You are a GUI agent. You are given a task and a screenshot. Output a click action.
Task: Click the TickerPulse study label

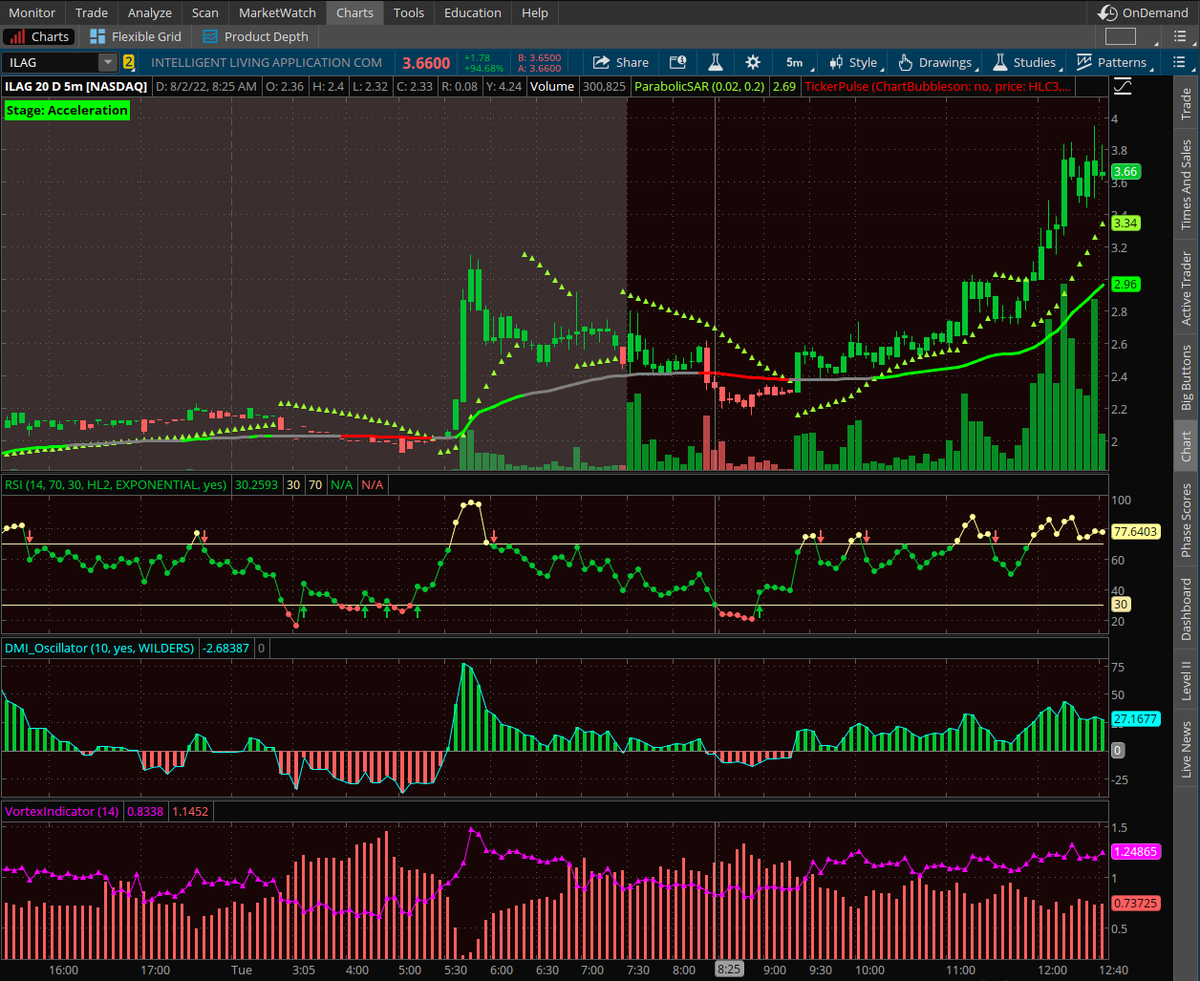pos(938,87)
